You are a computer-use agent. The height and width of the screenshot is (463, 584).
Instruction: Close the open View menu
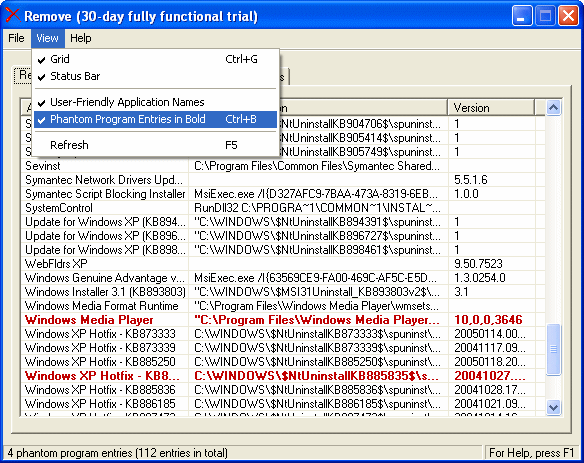pyautogui.click(x=47, y=38)
